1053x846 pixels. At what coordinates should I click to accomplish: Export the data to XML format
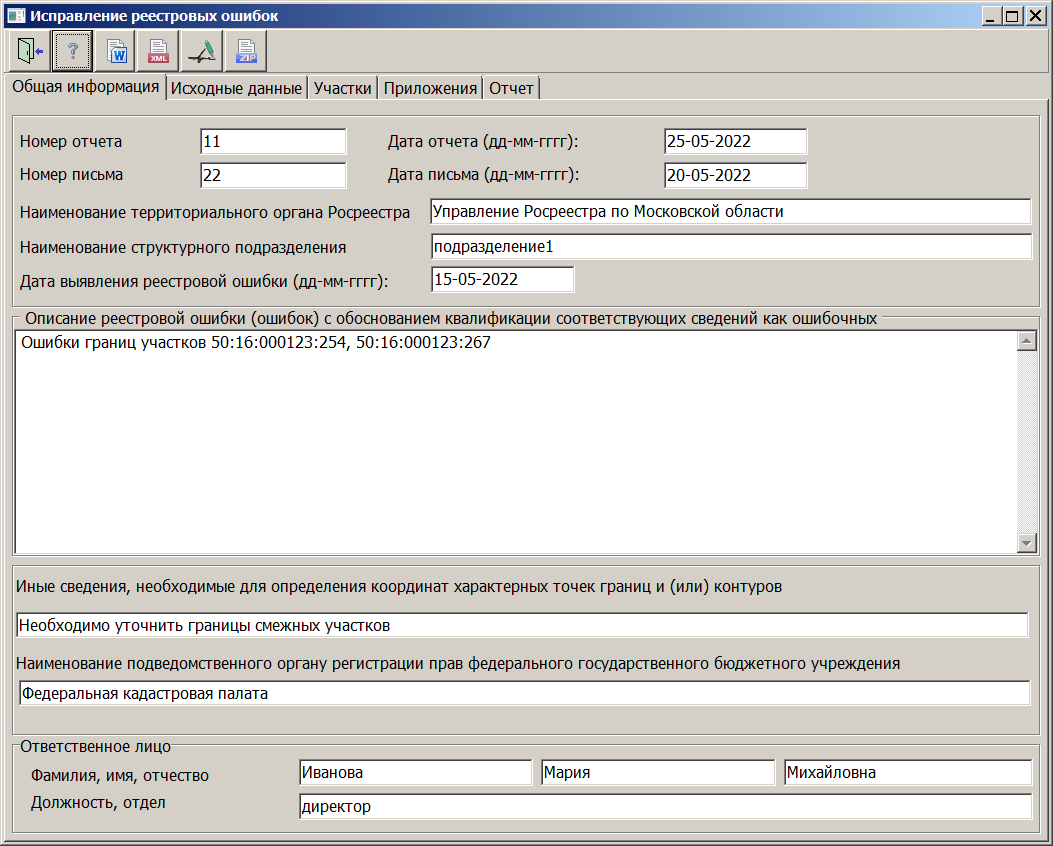coord(157,50)
